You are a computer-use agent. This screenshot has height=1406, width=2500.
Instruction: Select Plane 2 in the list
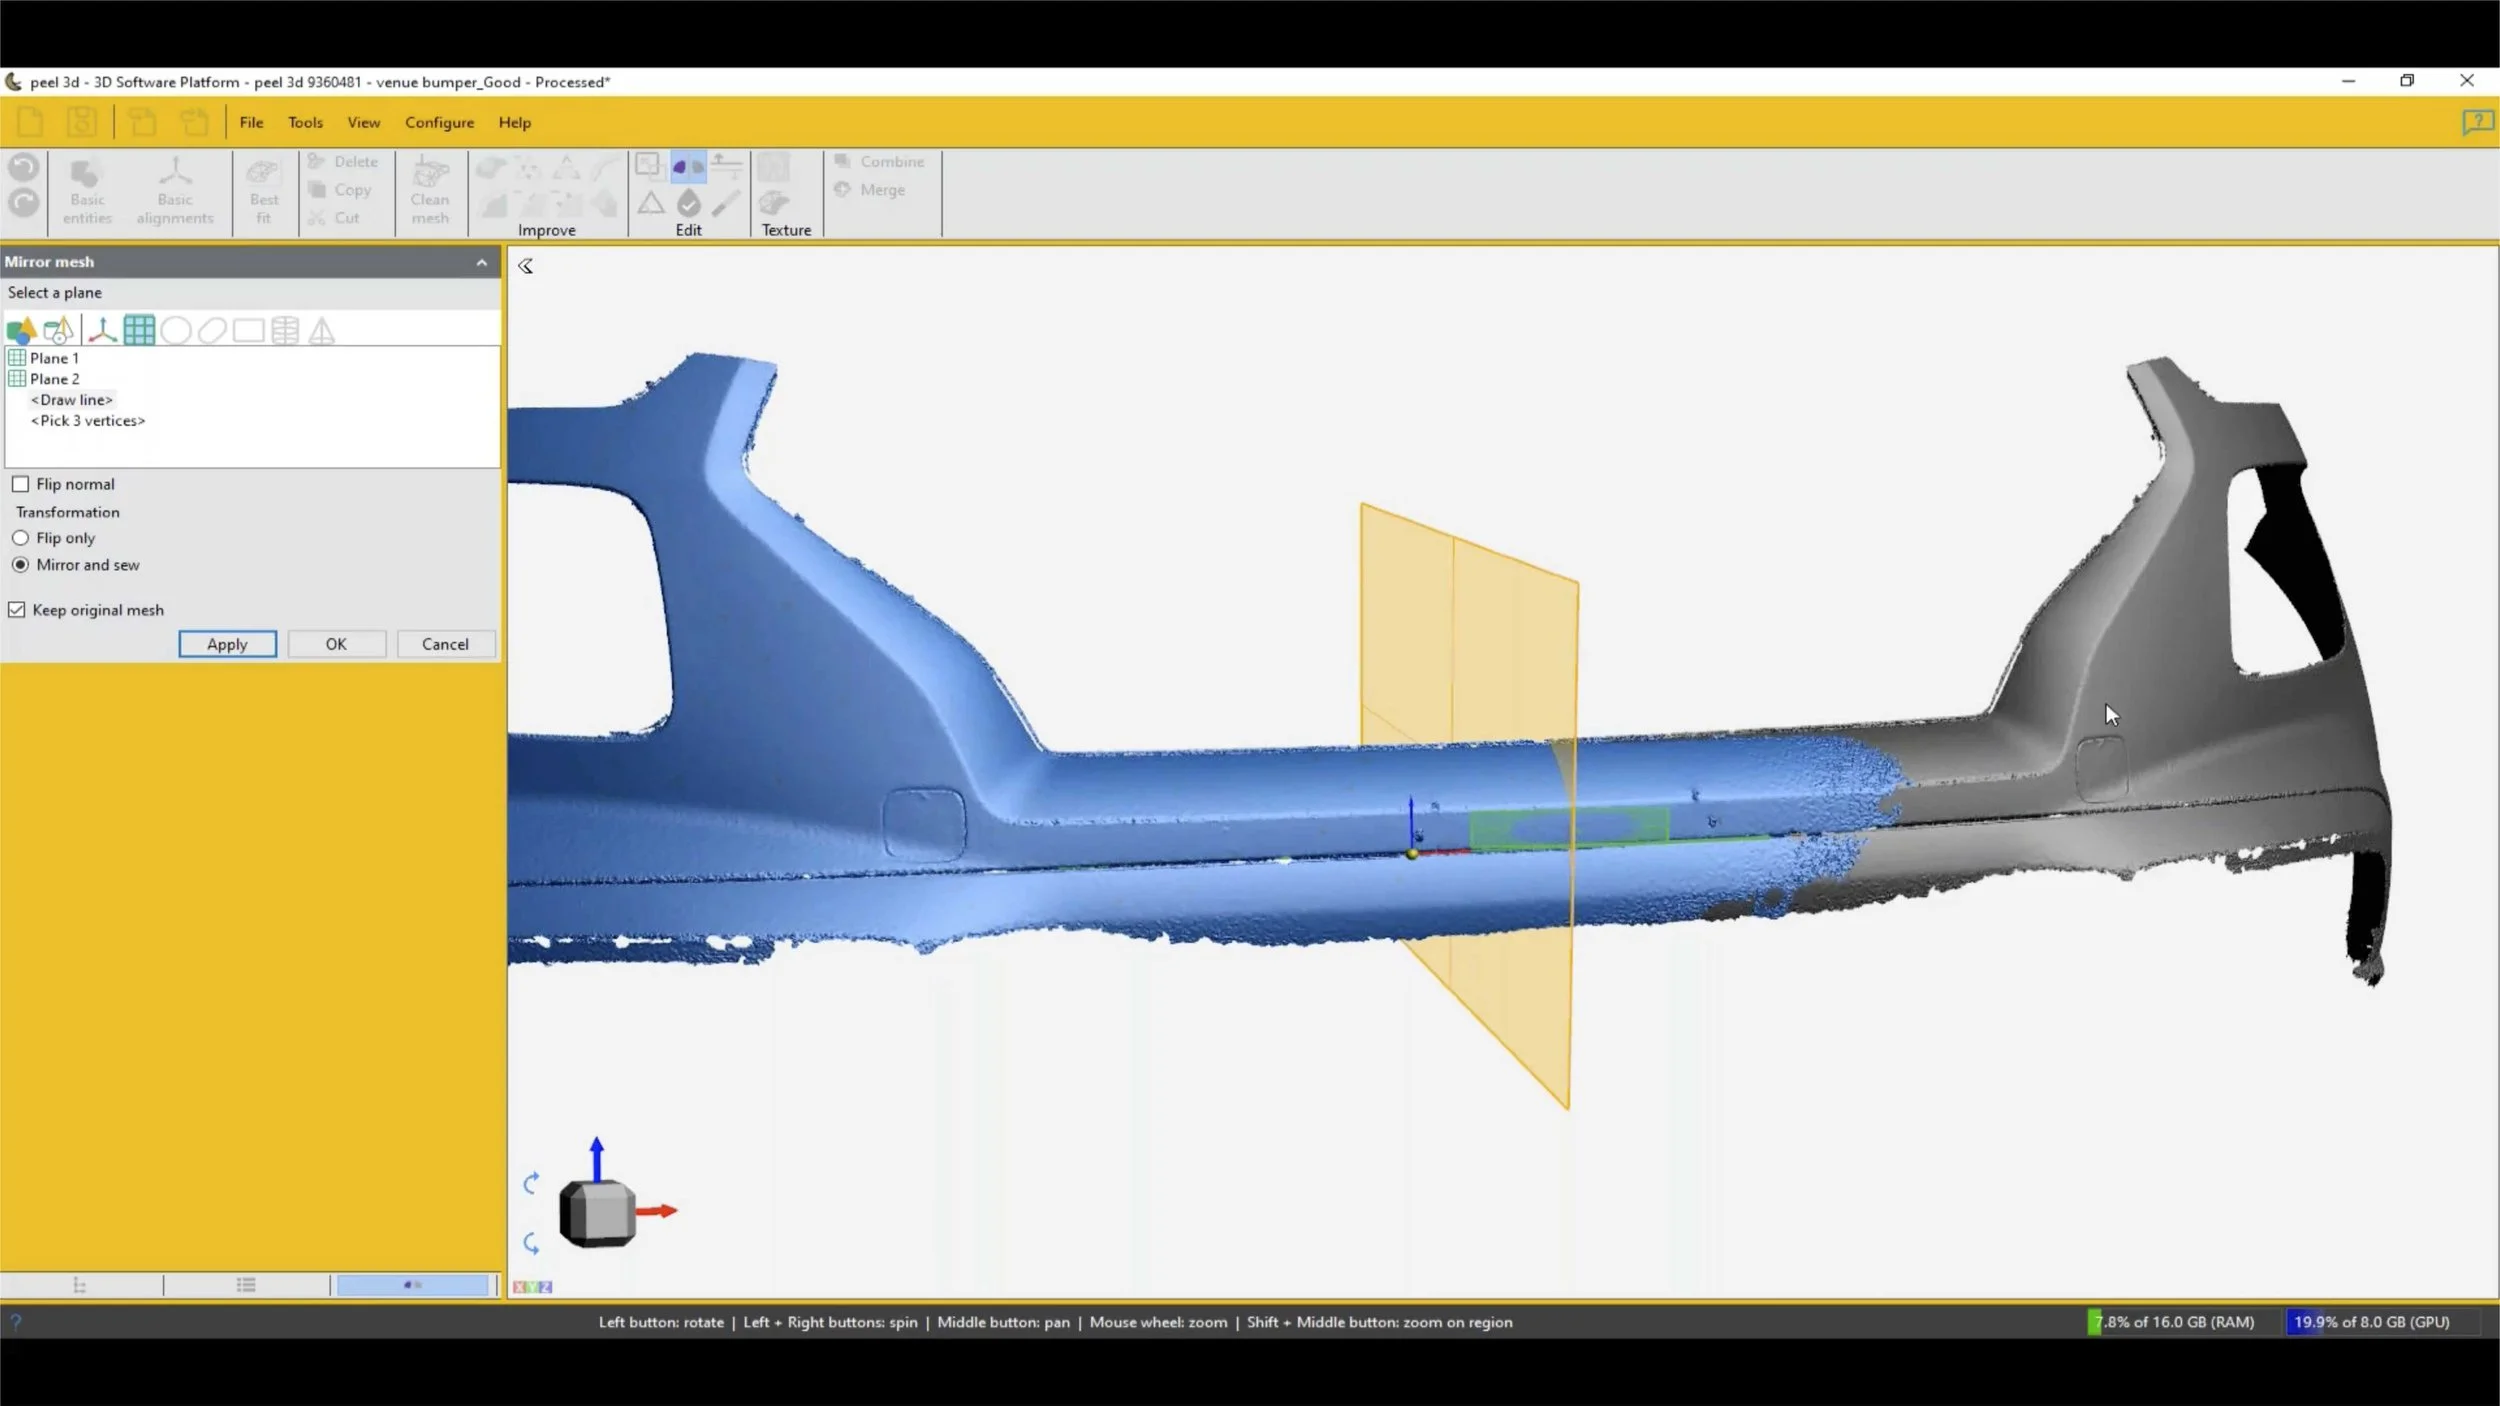pos(54,379)
